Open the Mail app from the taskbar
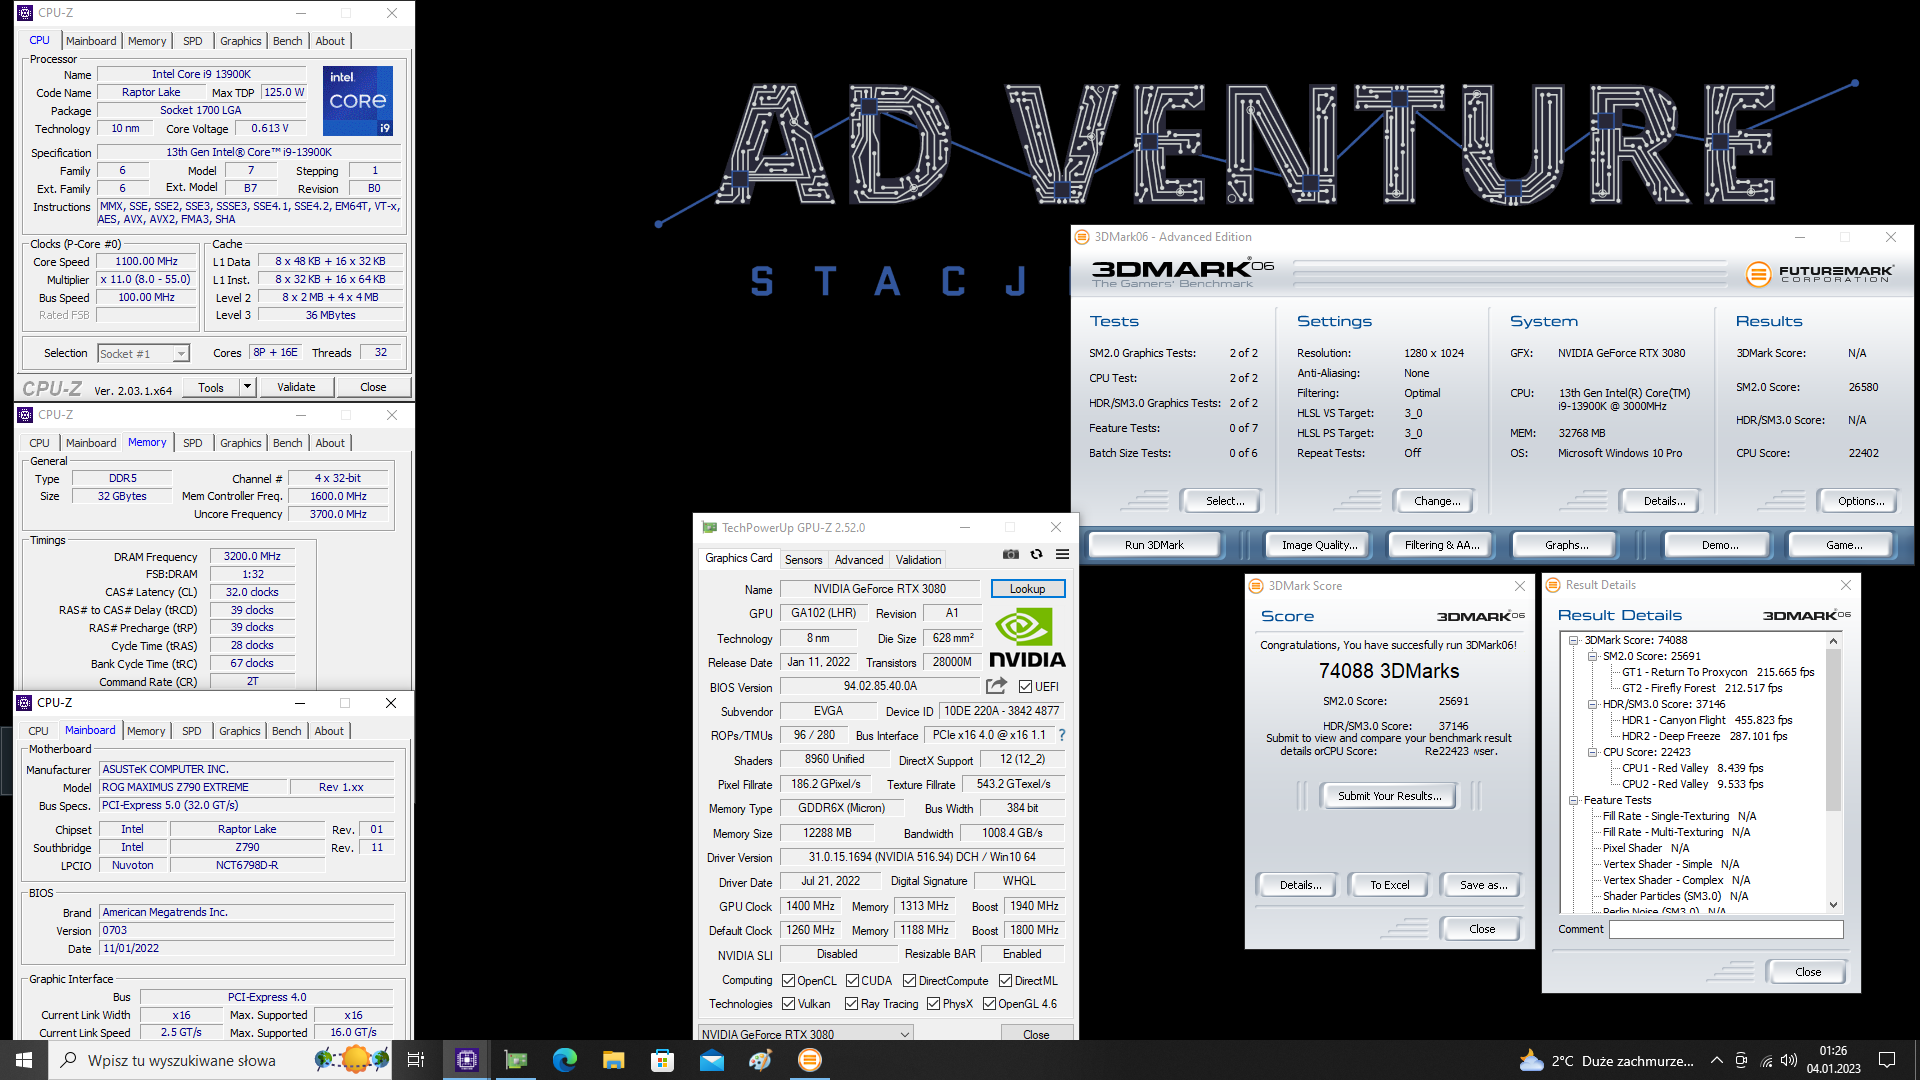This screenshot has width=1920, height=1080. 712,1060
